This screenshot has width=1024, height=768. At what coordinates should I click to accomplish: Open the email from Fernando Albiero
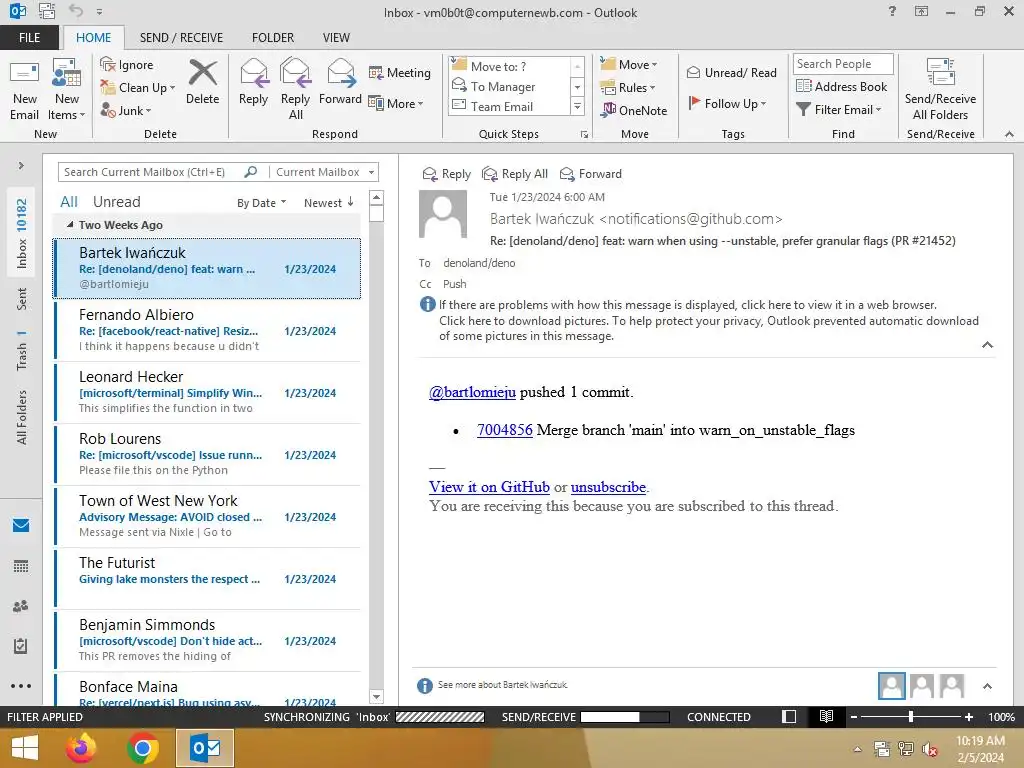pos(208,330)
